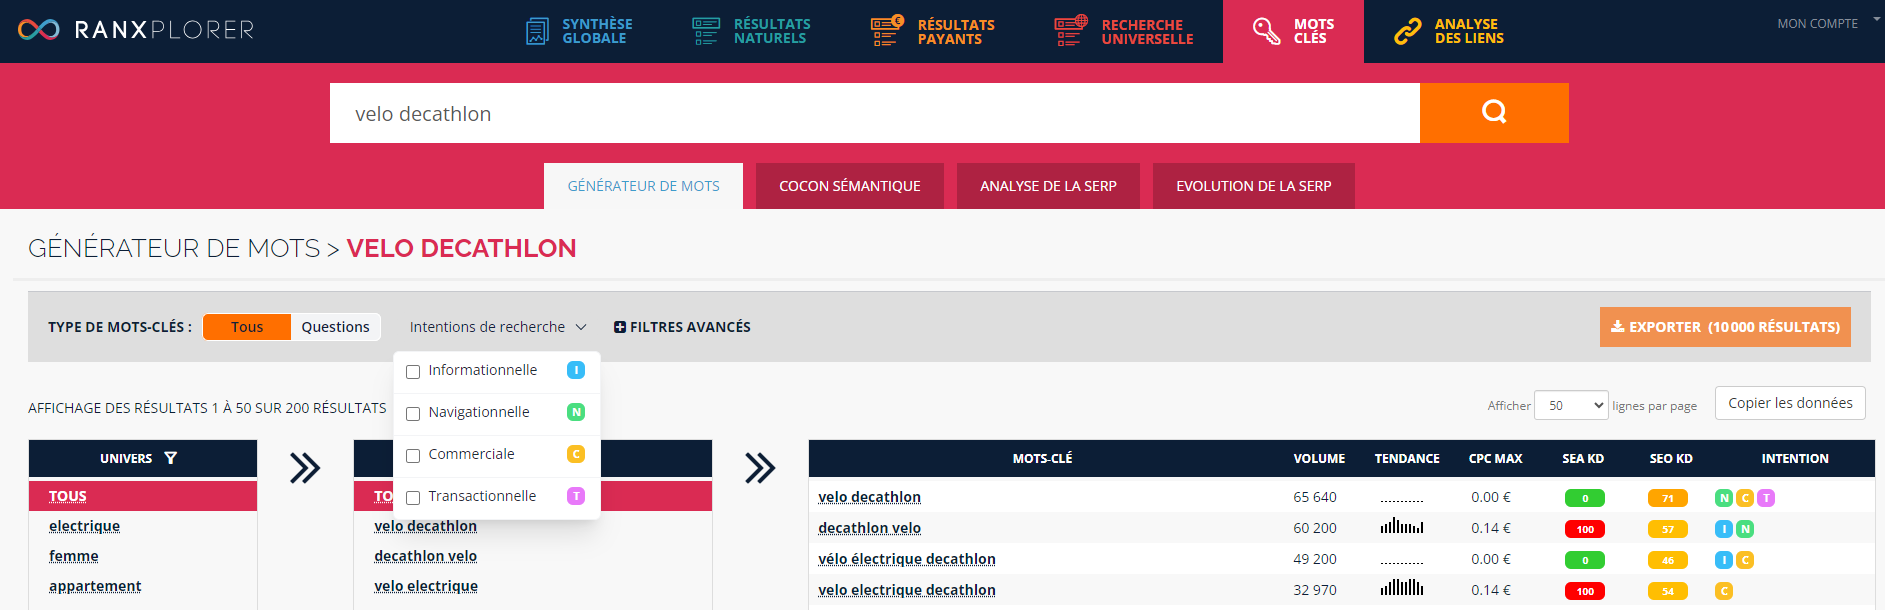Viewport: 1885px width, 610px height.
Task: Open Mots Clés section
Action: [x=1293, y=31]
